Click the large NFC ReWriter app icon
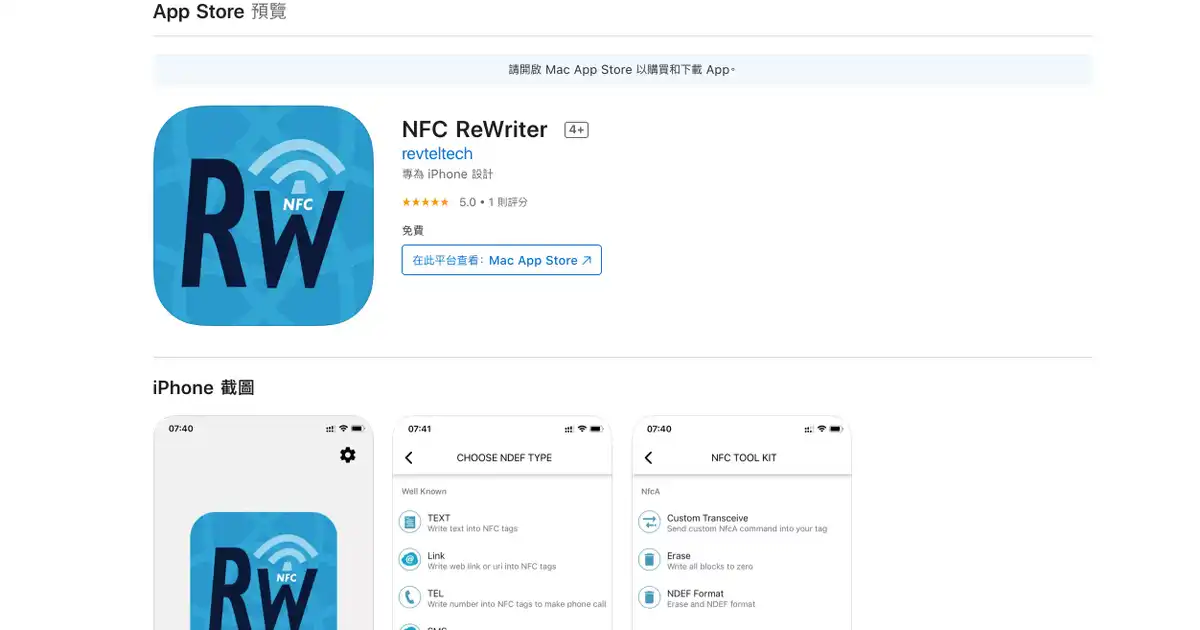 pyautogui.click(x=263, y=216)
